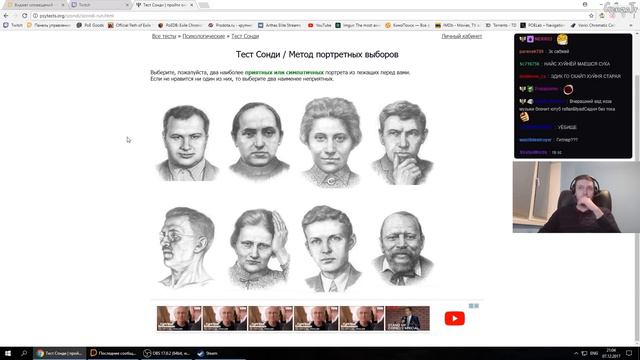The width and height of the screenshot is (640, 360).
Task: Choose the portrait of man with bald forehead
Action: click(x=258, y=141)
